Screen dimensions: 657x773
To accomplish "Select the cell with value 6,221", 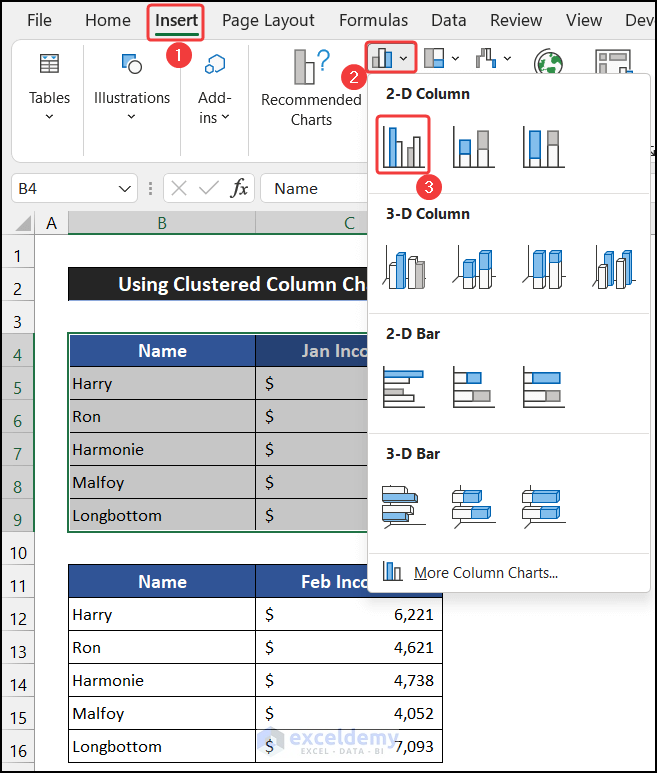I will pos(349,614).
